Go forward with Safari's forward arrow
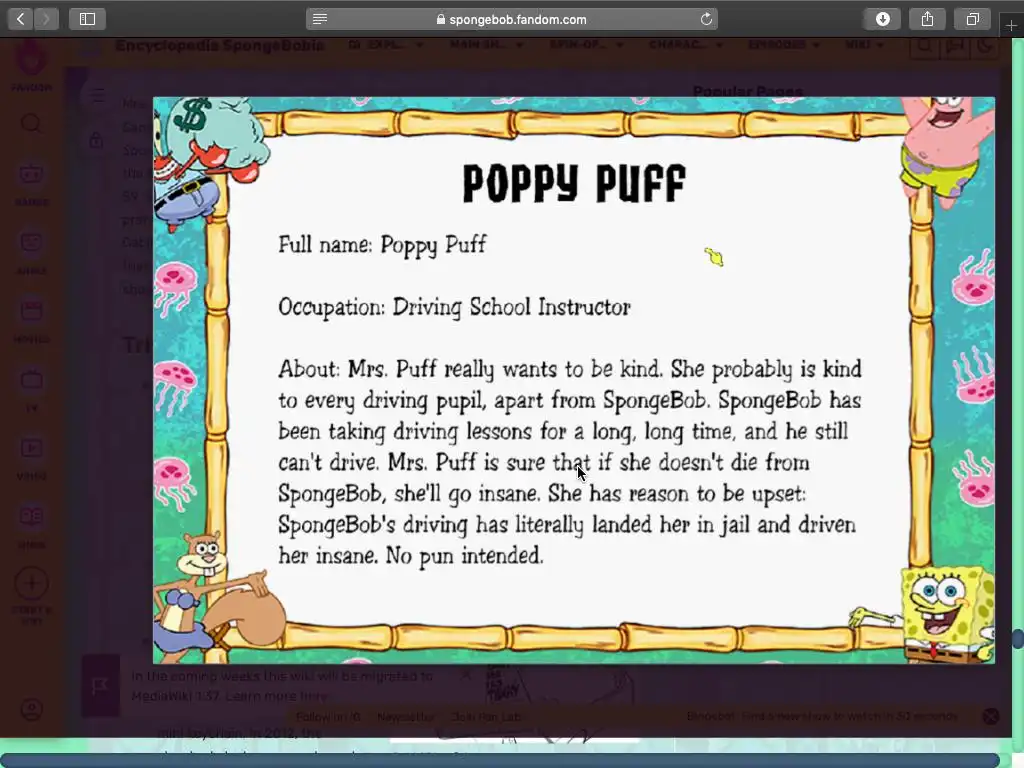The width and height of the screenshot is (1024, 768). 46,19
